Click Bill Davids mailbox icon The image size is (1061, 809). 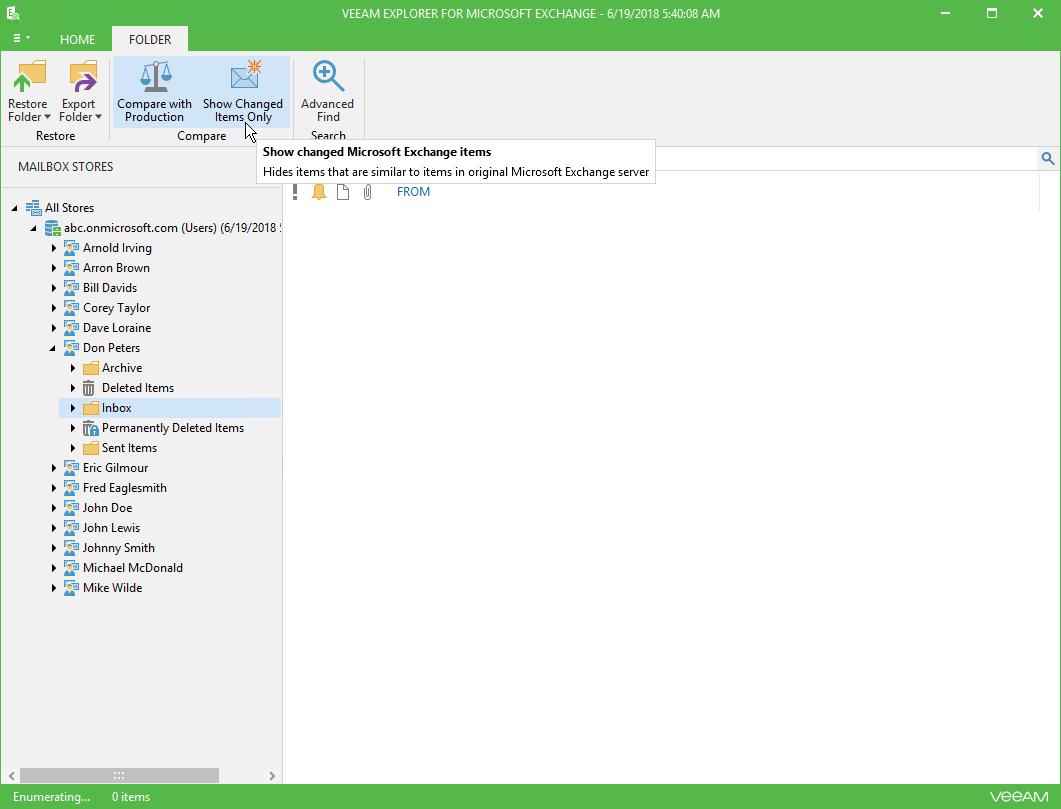pos(71,287)
